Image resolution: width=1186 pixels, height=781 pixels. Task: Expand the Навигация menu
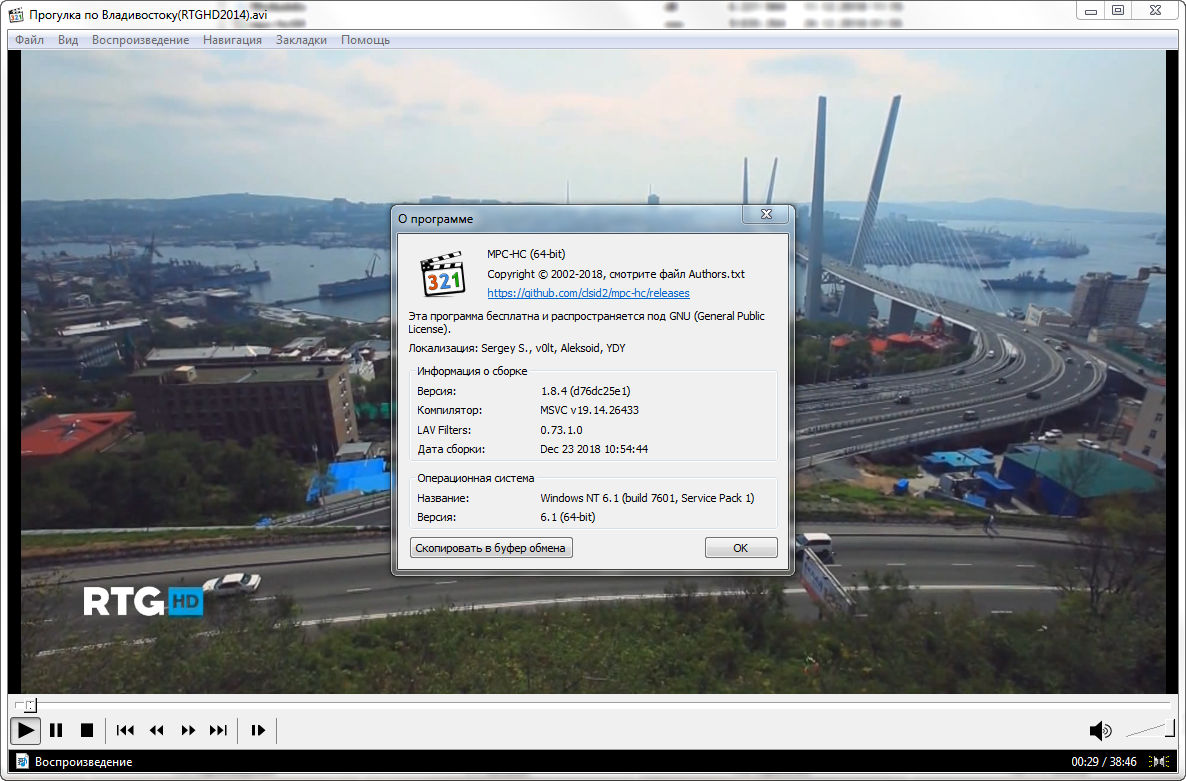[232, 40]
